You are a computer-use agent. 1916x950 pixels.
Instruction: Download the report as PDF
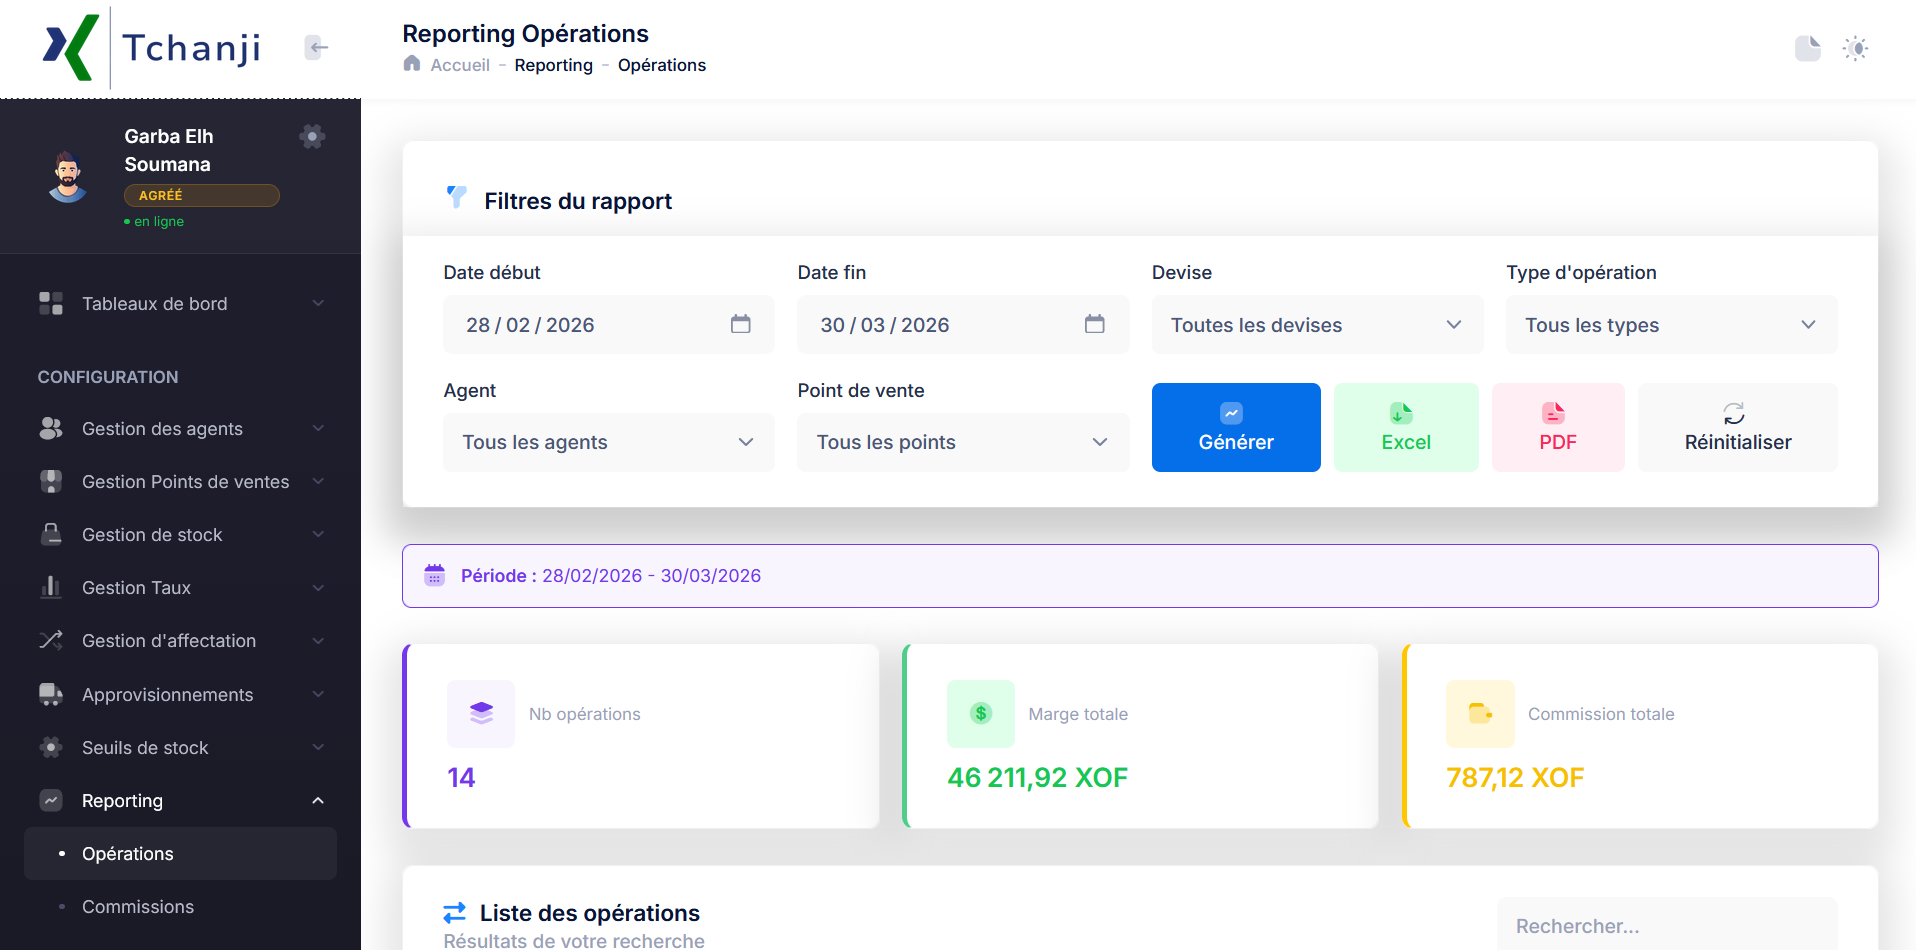tap(1557, 427)
